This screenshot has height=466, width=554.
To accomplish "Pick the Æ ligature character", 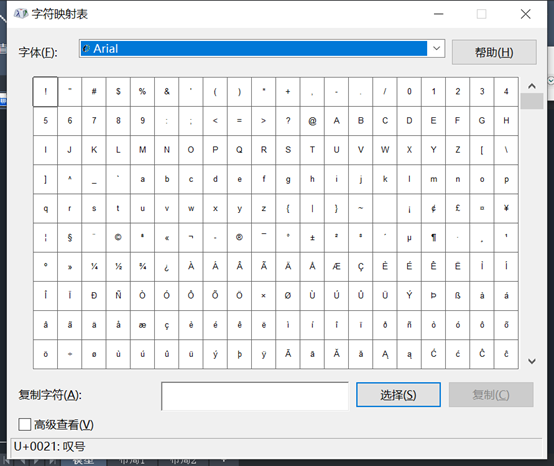I will point(336,267).
